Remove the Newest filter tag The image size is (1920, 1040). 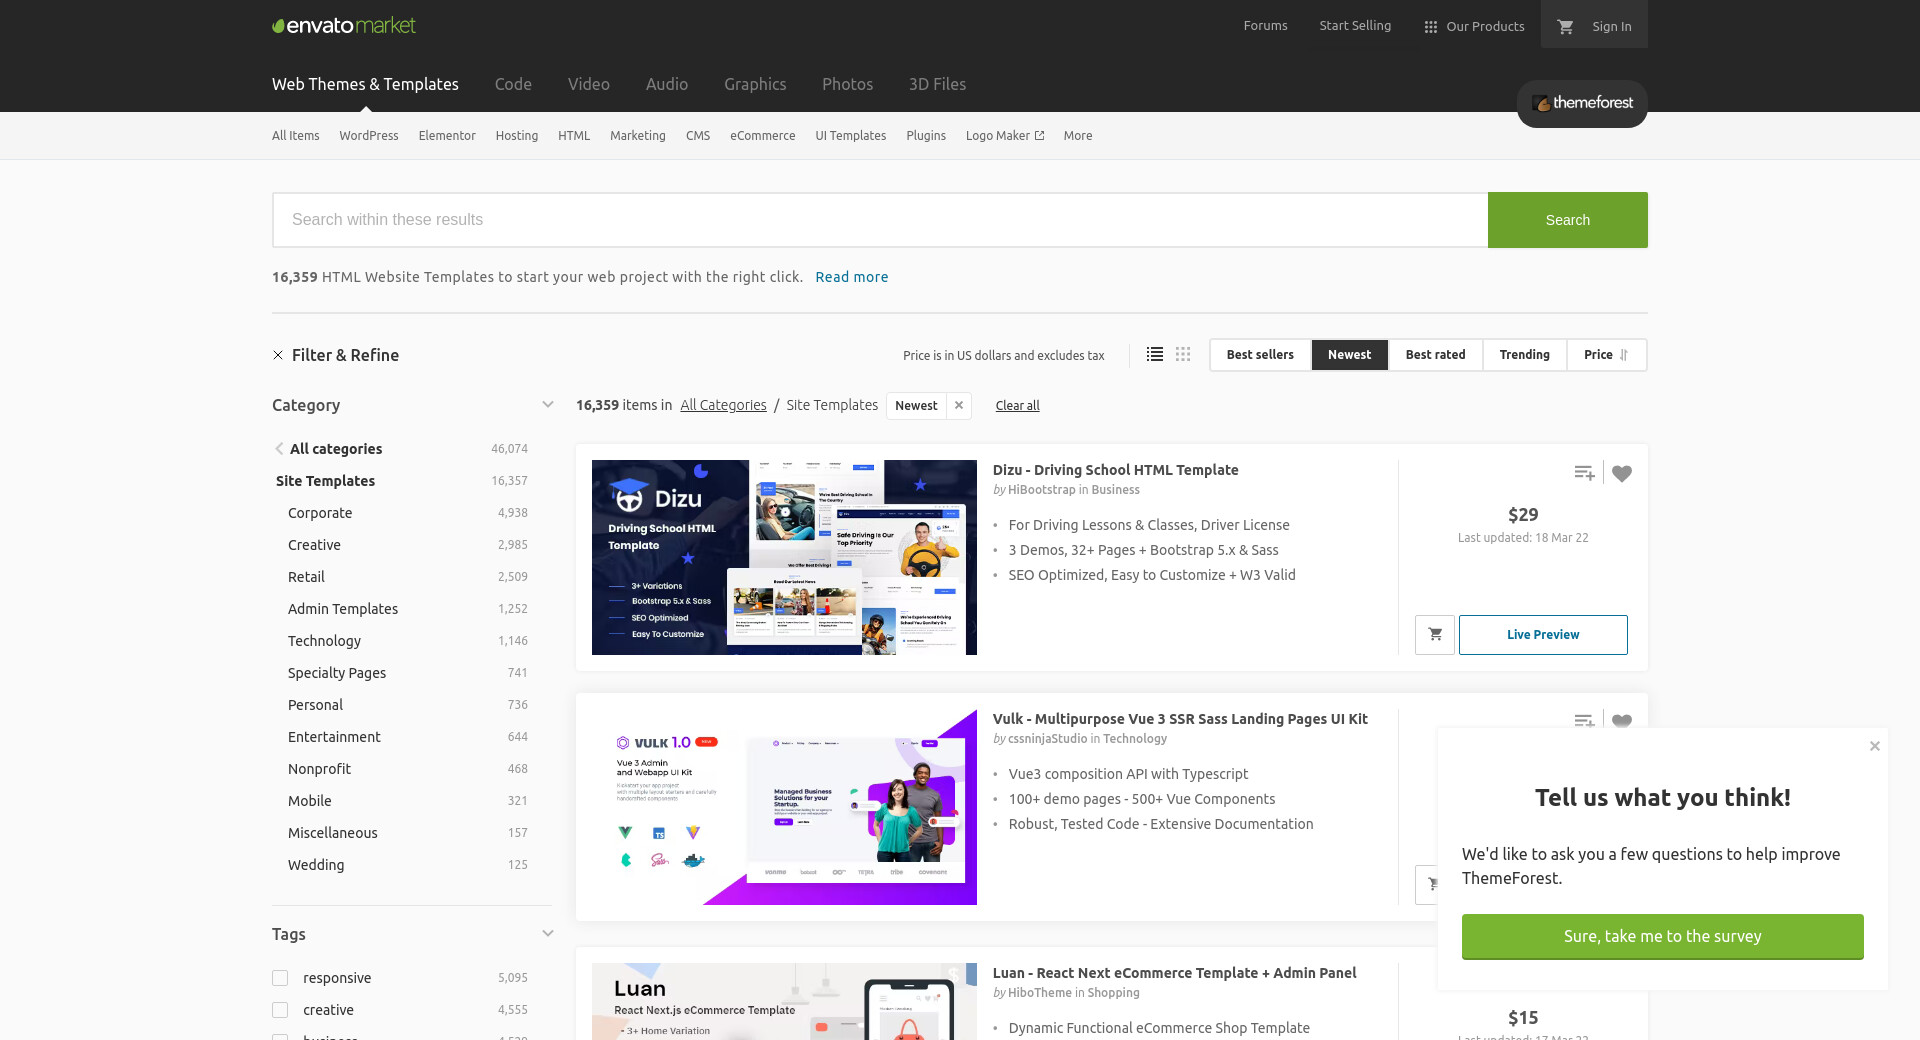(959, 405)
